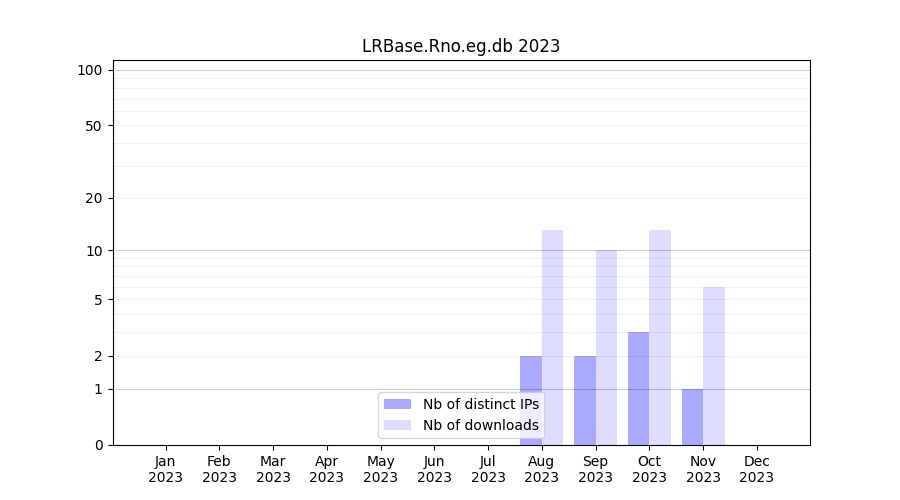The height and width of the screenshot is (500, 900).
Task: Click the 'Nb of distinct IPs' legend text
Action: coord(480,404)
